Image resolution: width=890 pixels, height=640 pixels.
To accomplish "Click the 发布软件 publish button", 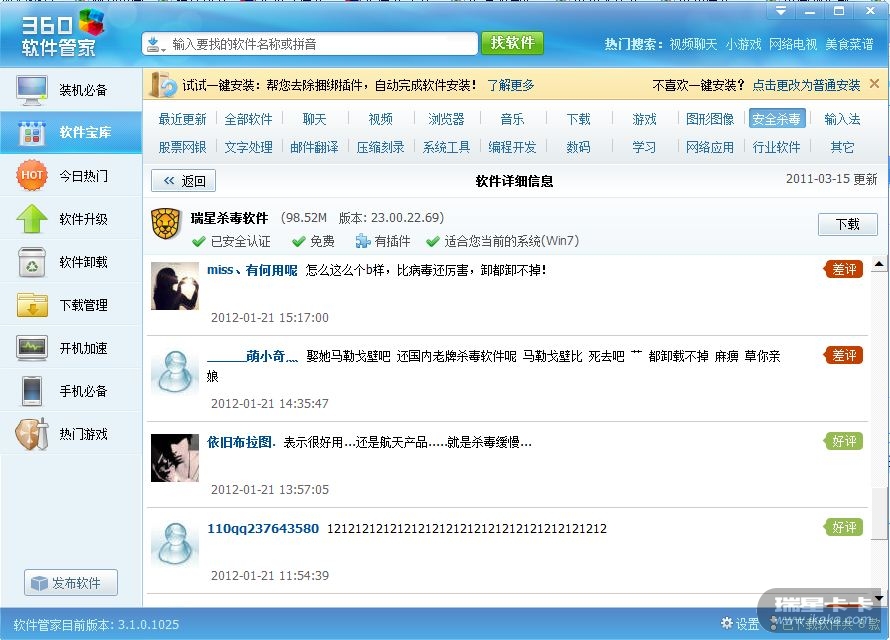I will tap(71, 583).
